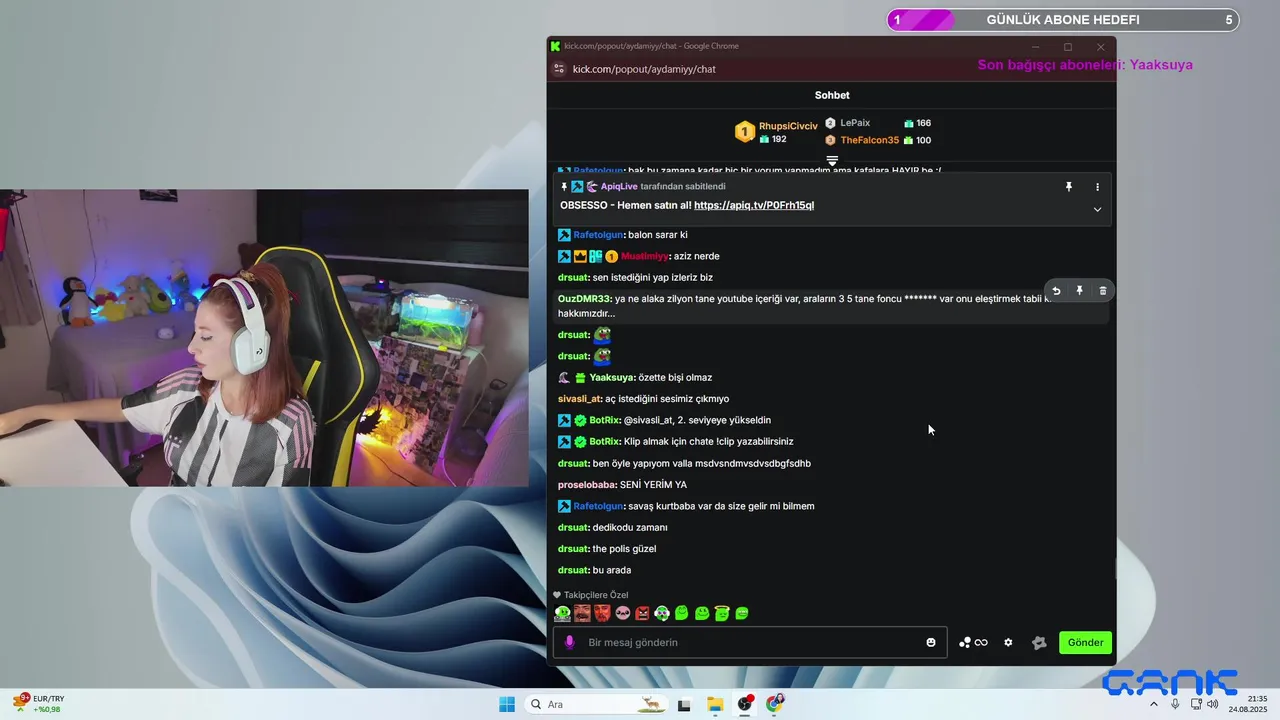The height and width of the screenshot is (720, 1280).
Task: Unpin the pinned ApiqLive message
Action: [1068, 187]
